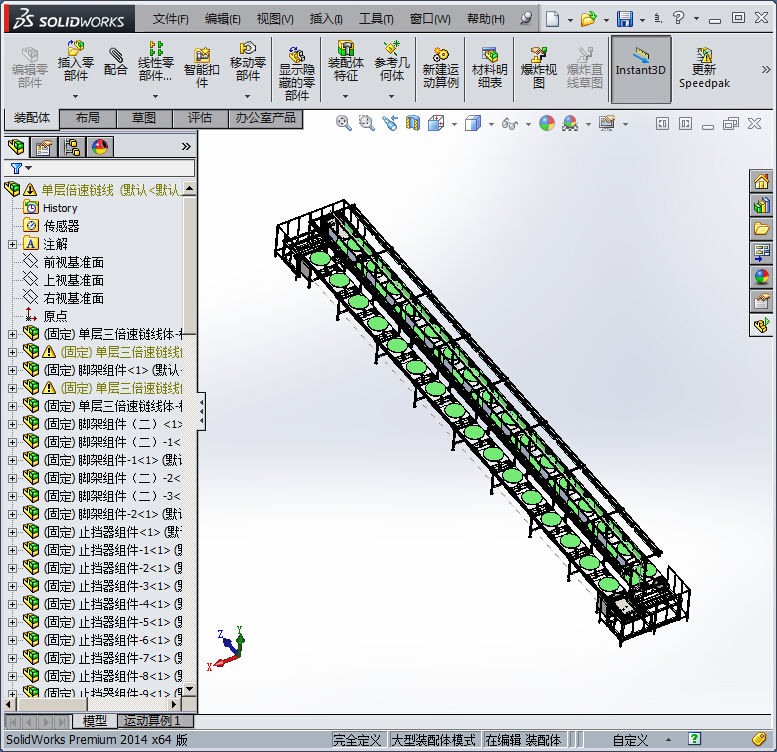Click Zoom to Fit magnifier icon

pyautogui.click(x=343, y=123)
